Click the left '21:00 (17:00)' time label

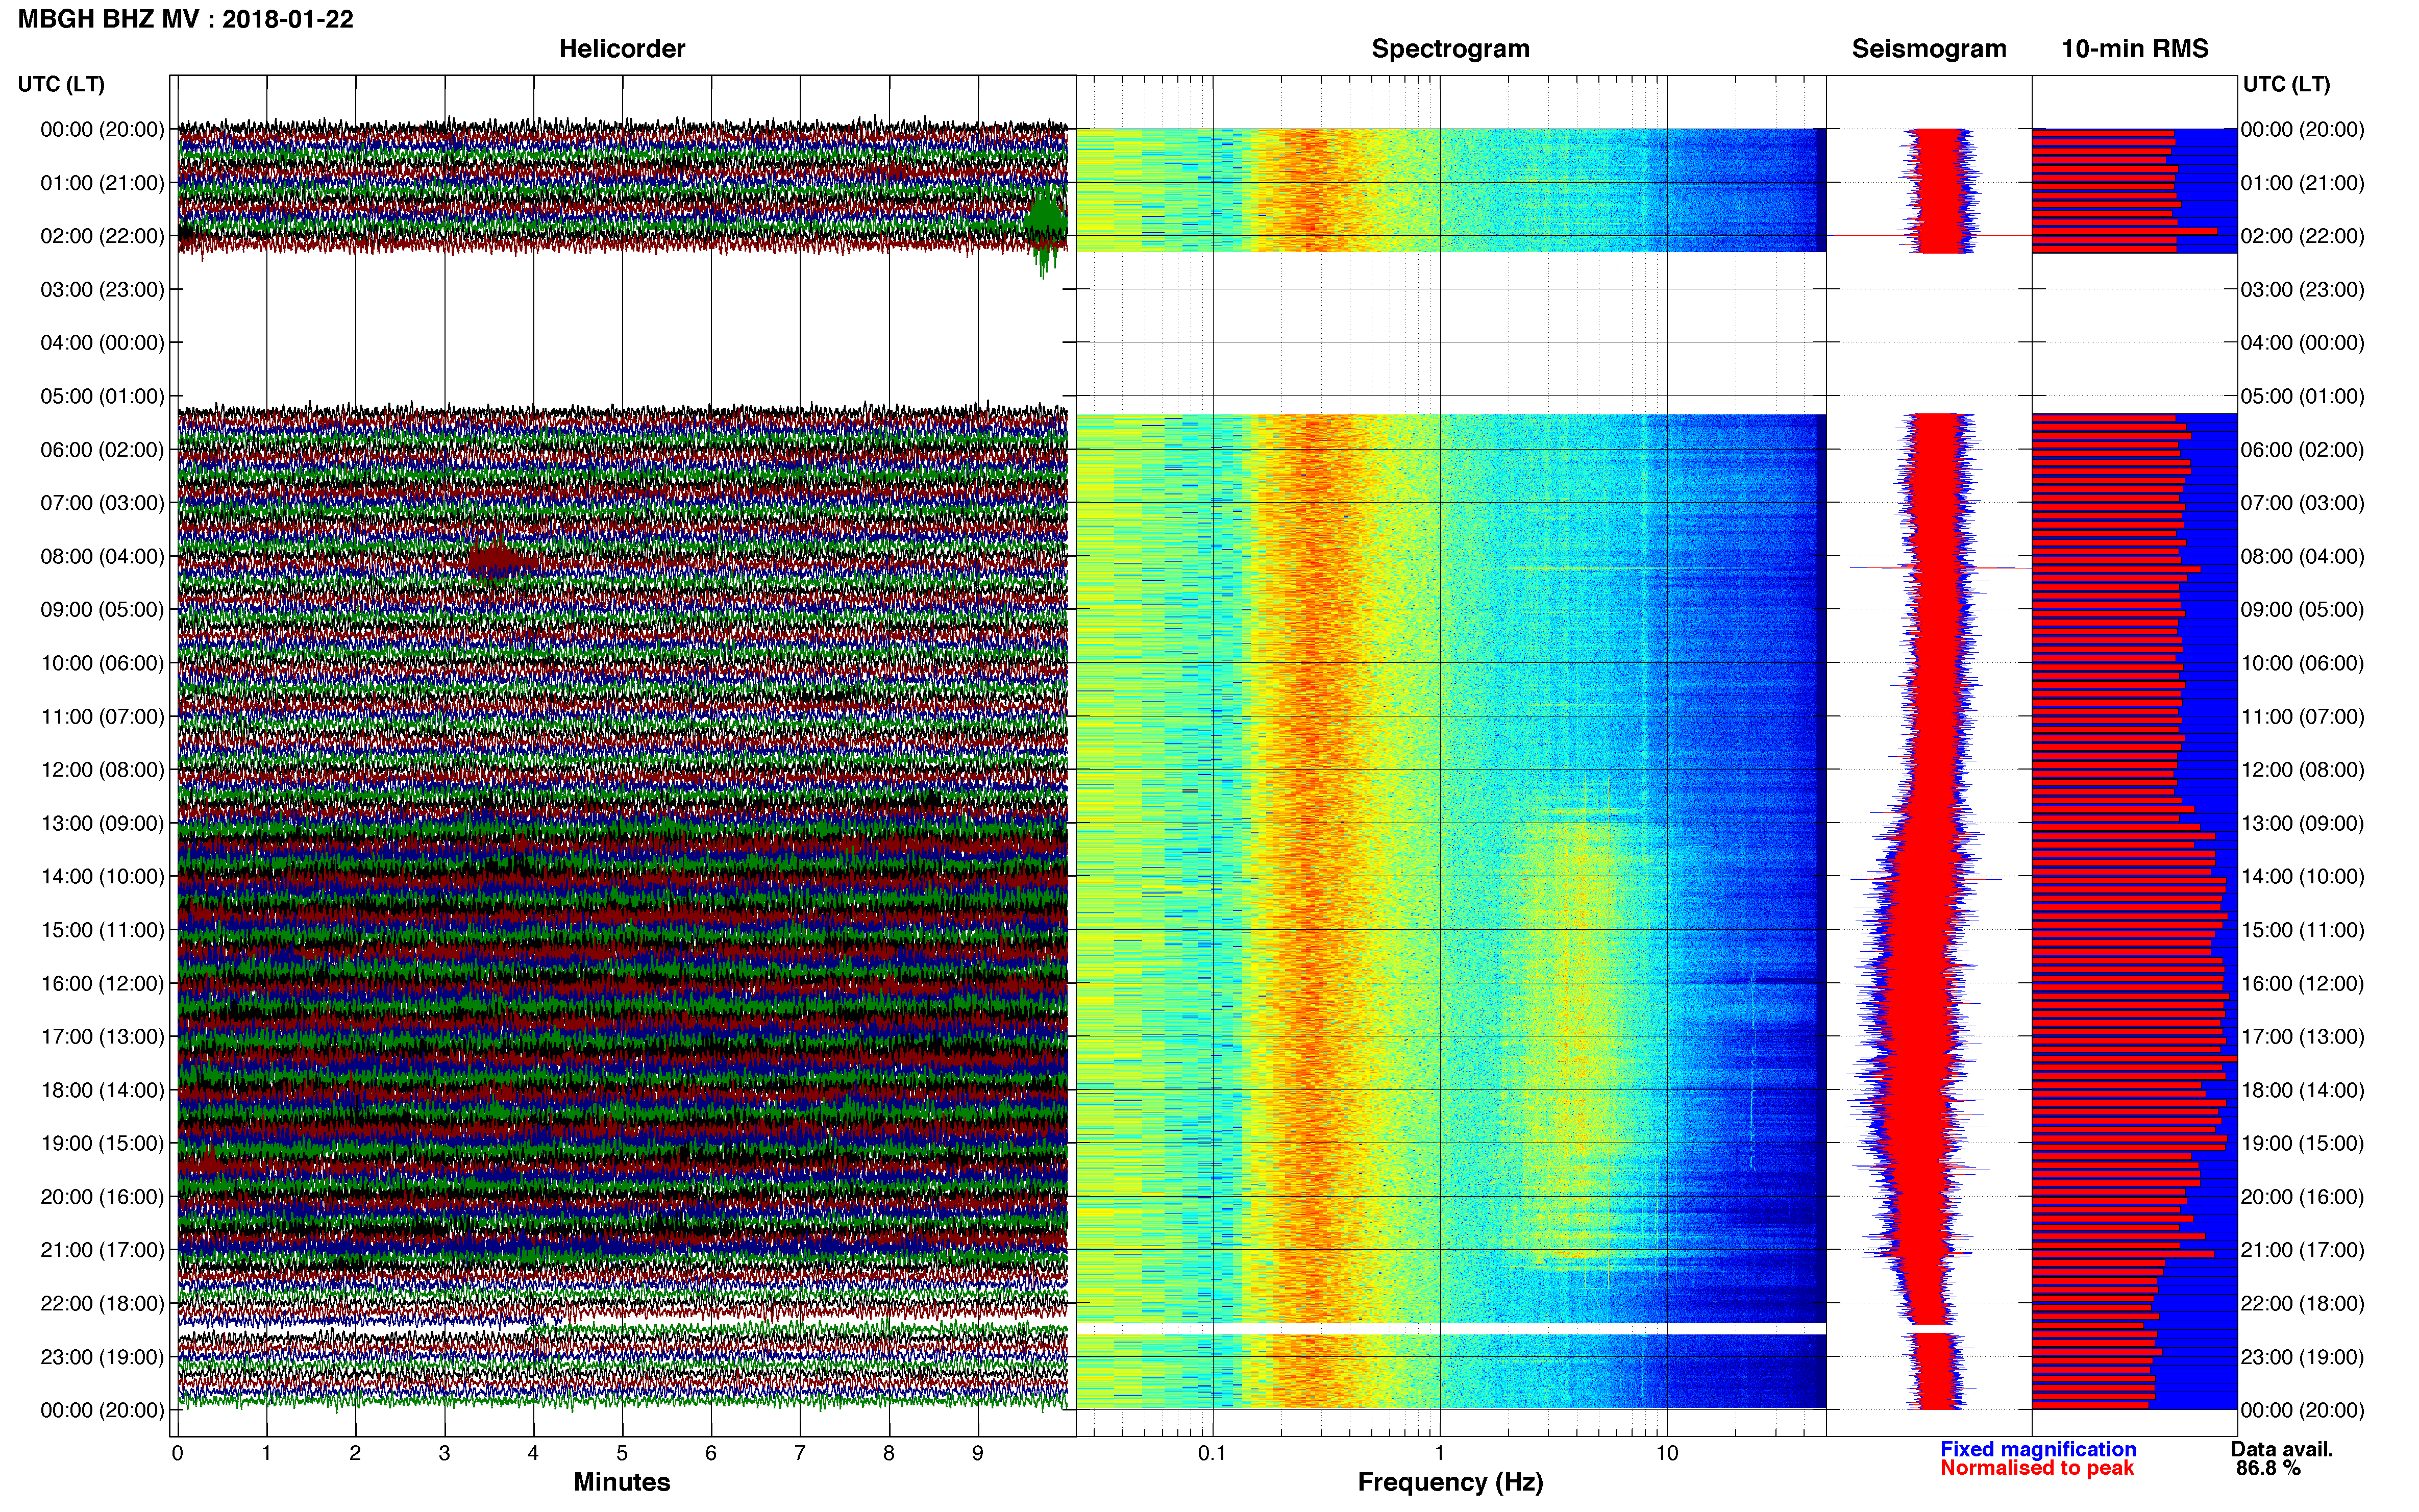coord(102,1250)
